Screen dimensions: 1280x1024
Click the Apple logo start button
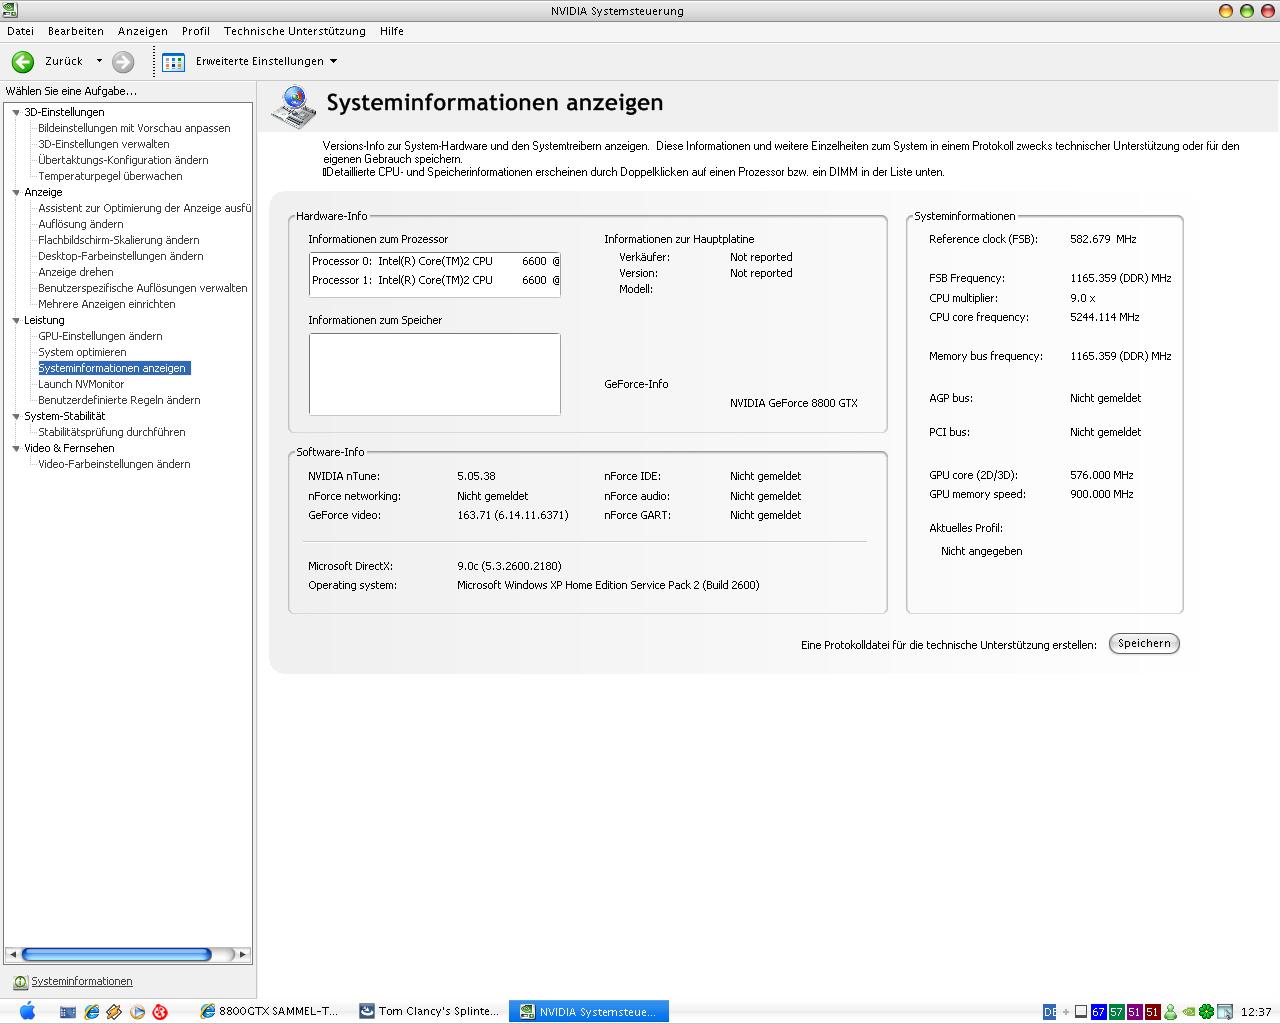(27, 1011)
